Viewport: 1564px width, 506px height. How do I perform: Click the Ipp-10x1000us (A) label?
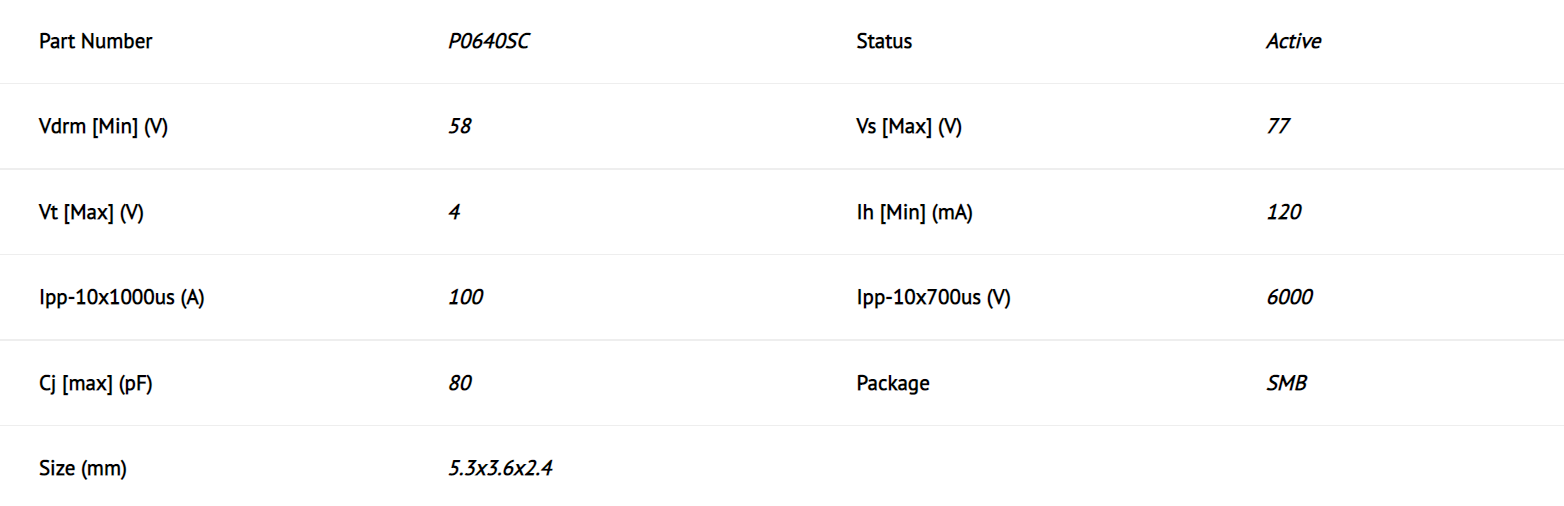click(x=122, y=298)
